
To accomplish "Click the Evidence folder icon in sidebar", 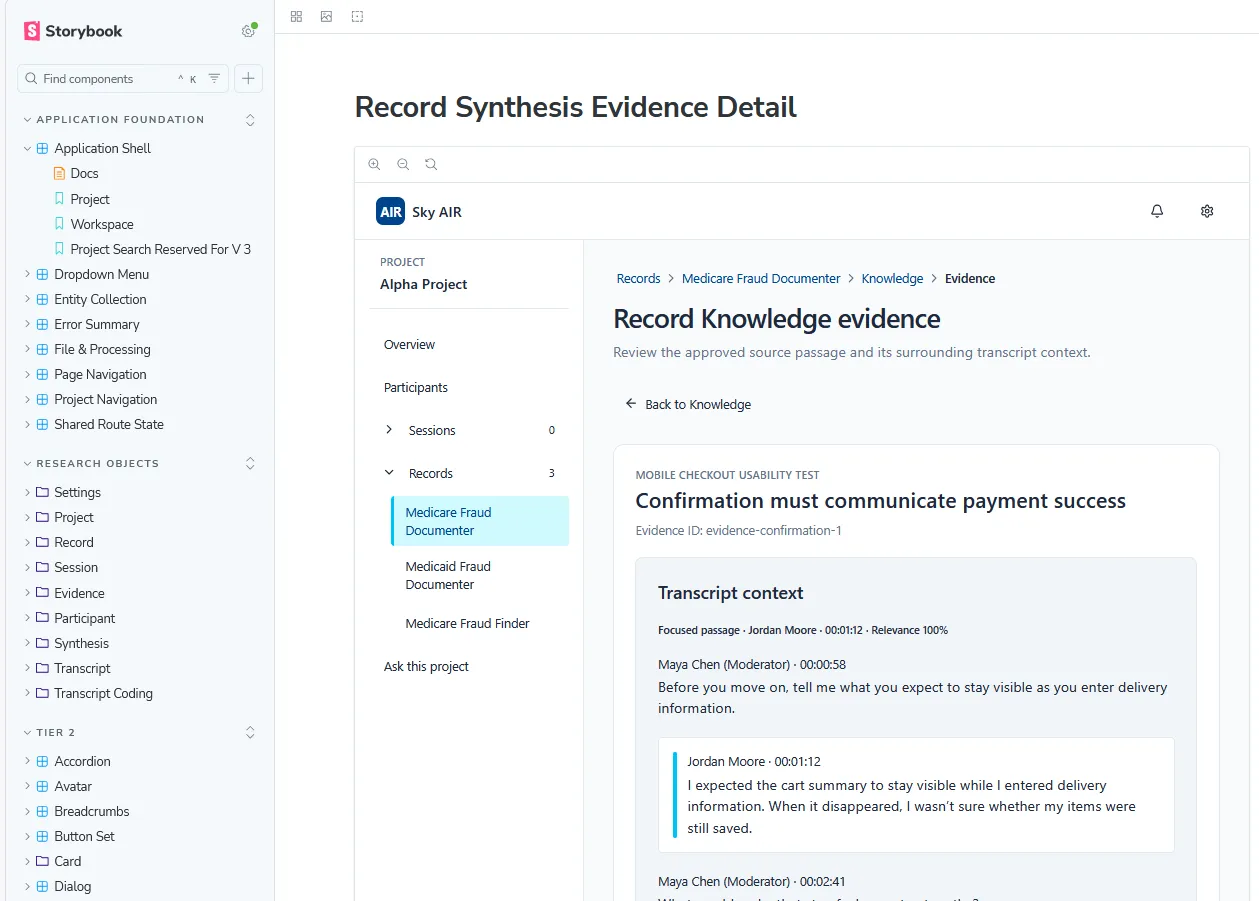I will [x=42, y=593].
